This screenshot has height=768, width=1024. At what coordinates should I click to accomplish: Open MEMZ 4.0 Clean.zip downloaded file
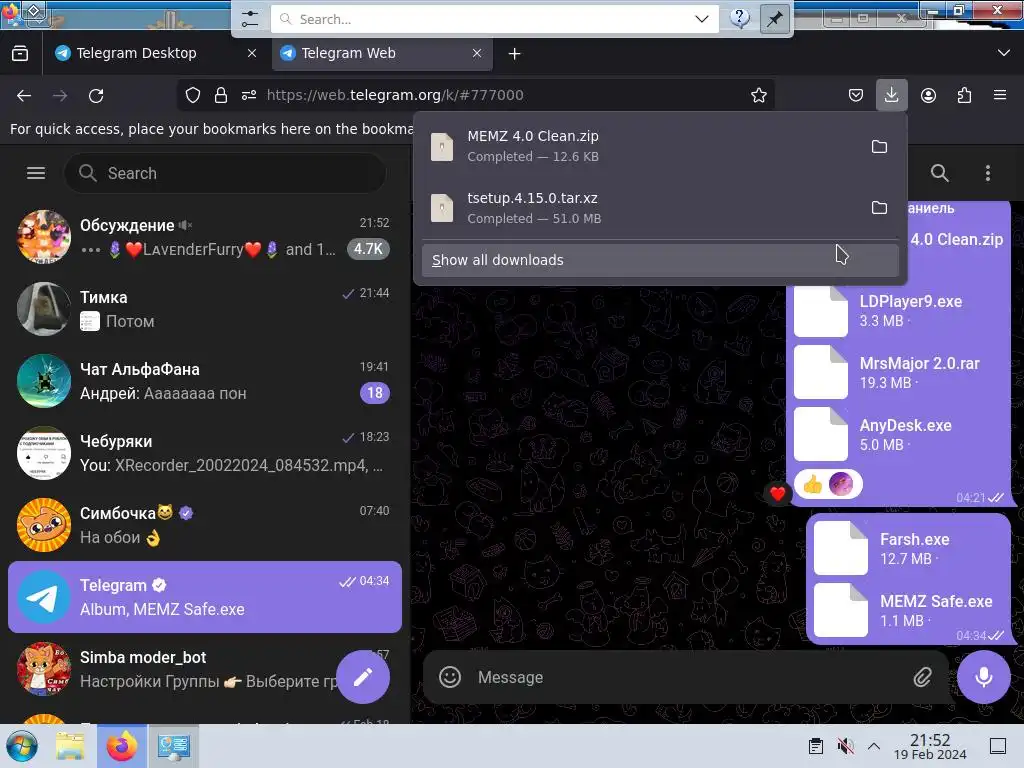[640, 146]
